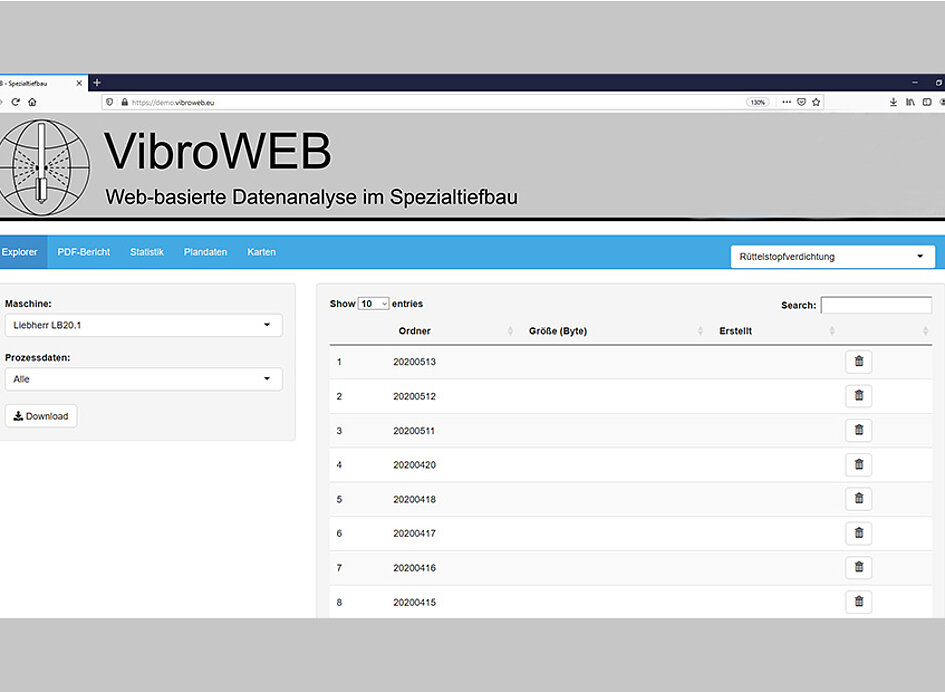
Task: Close the Spezialtiefbau browser tab
Action: tap(79, 83)
